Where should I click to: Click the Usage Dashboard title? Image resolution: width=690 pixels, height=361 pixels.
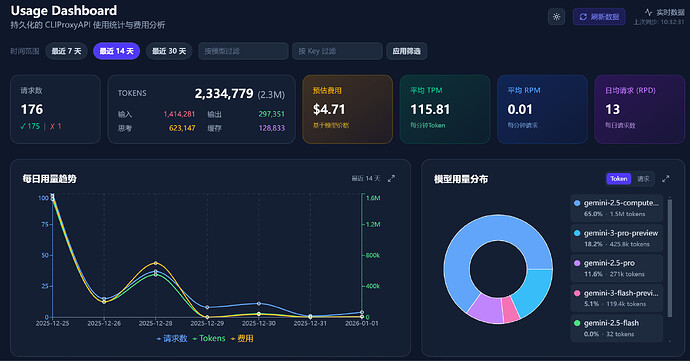tap(64, 11)
